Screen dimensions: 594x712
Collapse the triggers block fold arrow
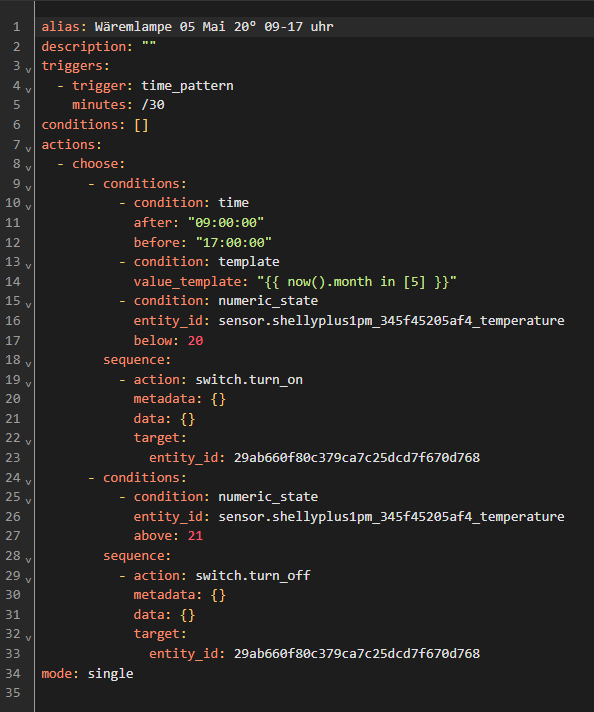coord(28,70)
